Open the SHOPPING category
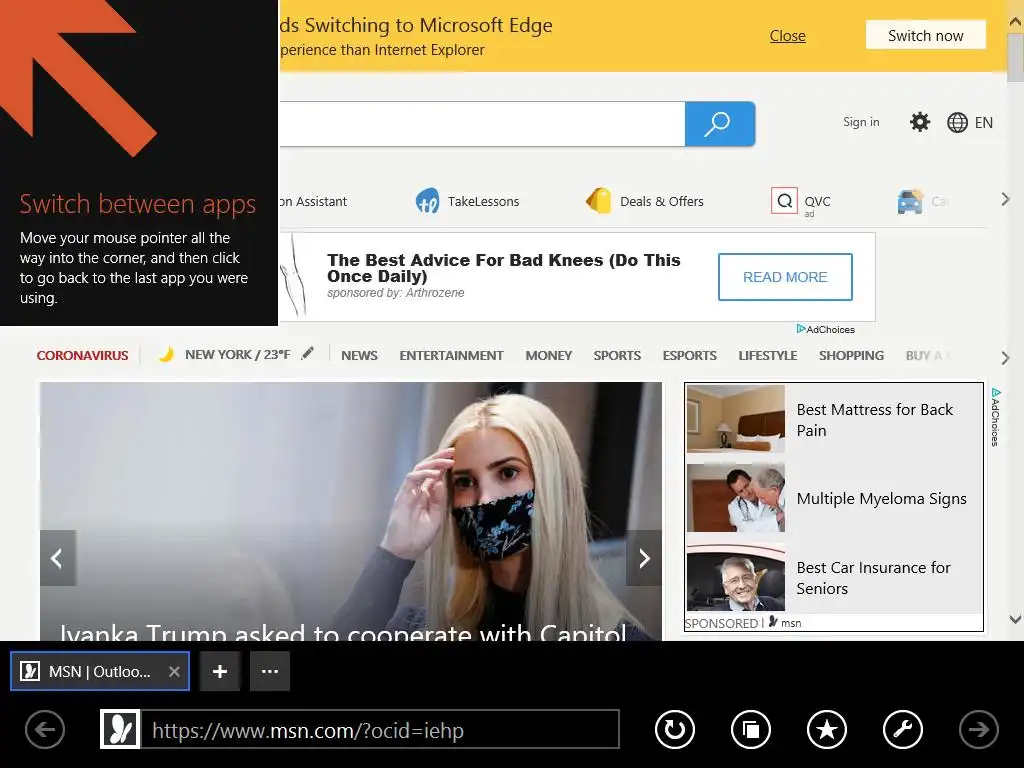1024x768 pixels. pos(851,355)
